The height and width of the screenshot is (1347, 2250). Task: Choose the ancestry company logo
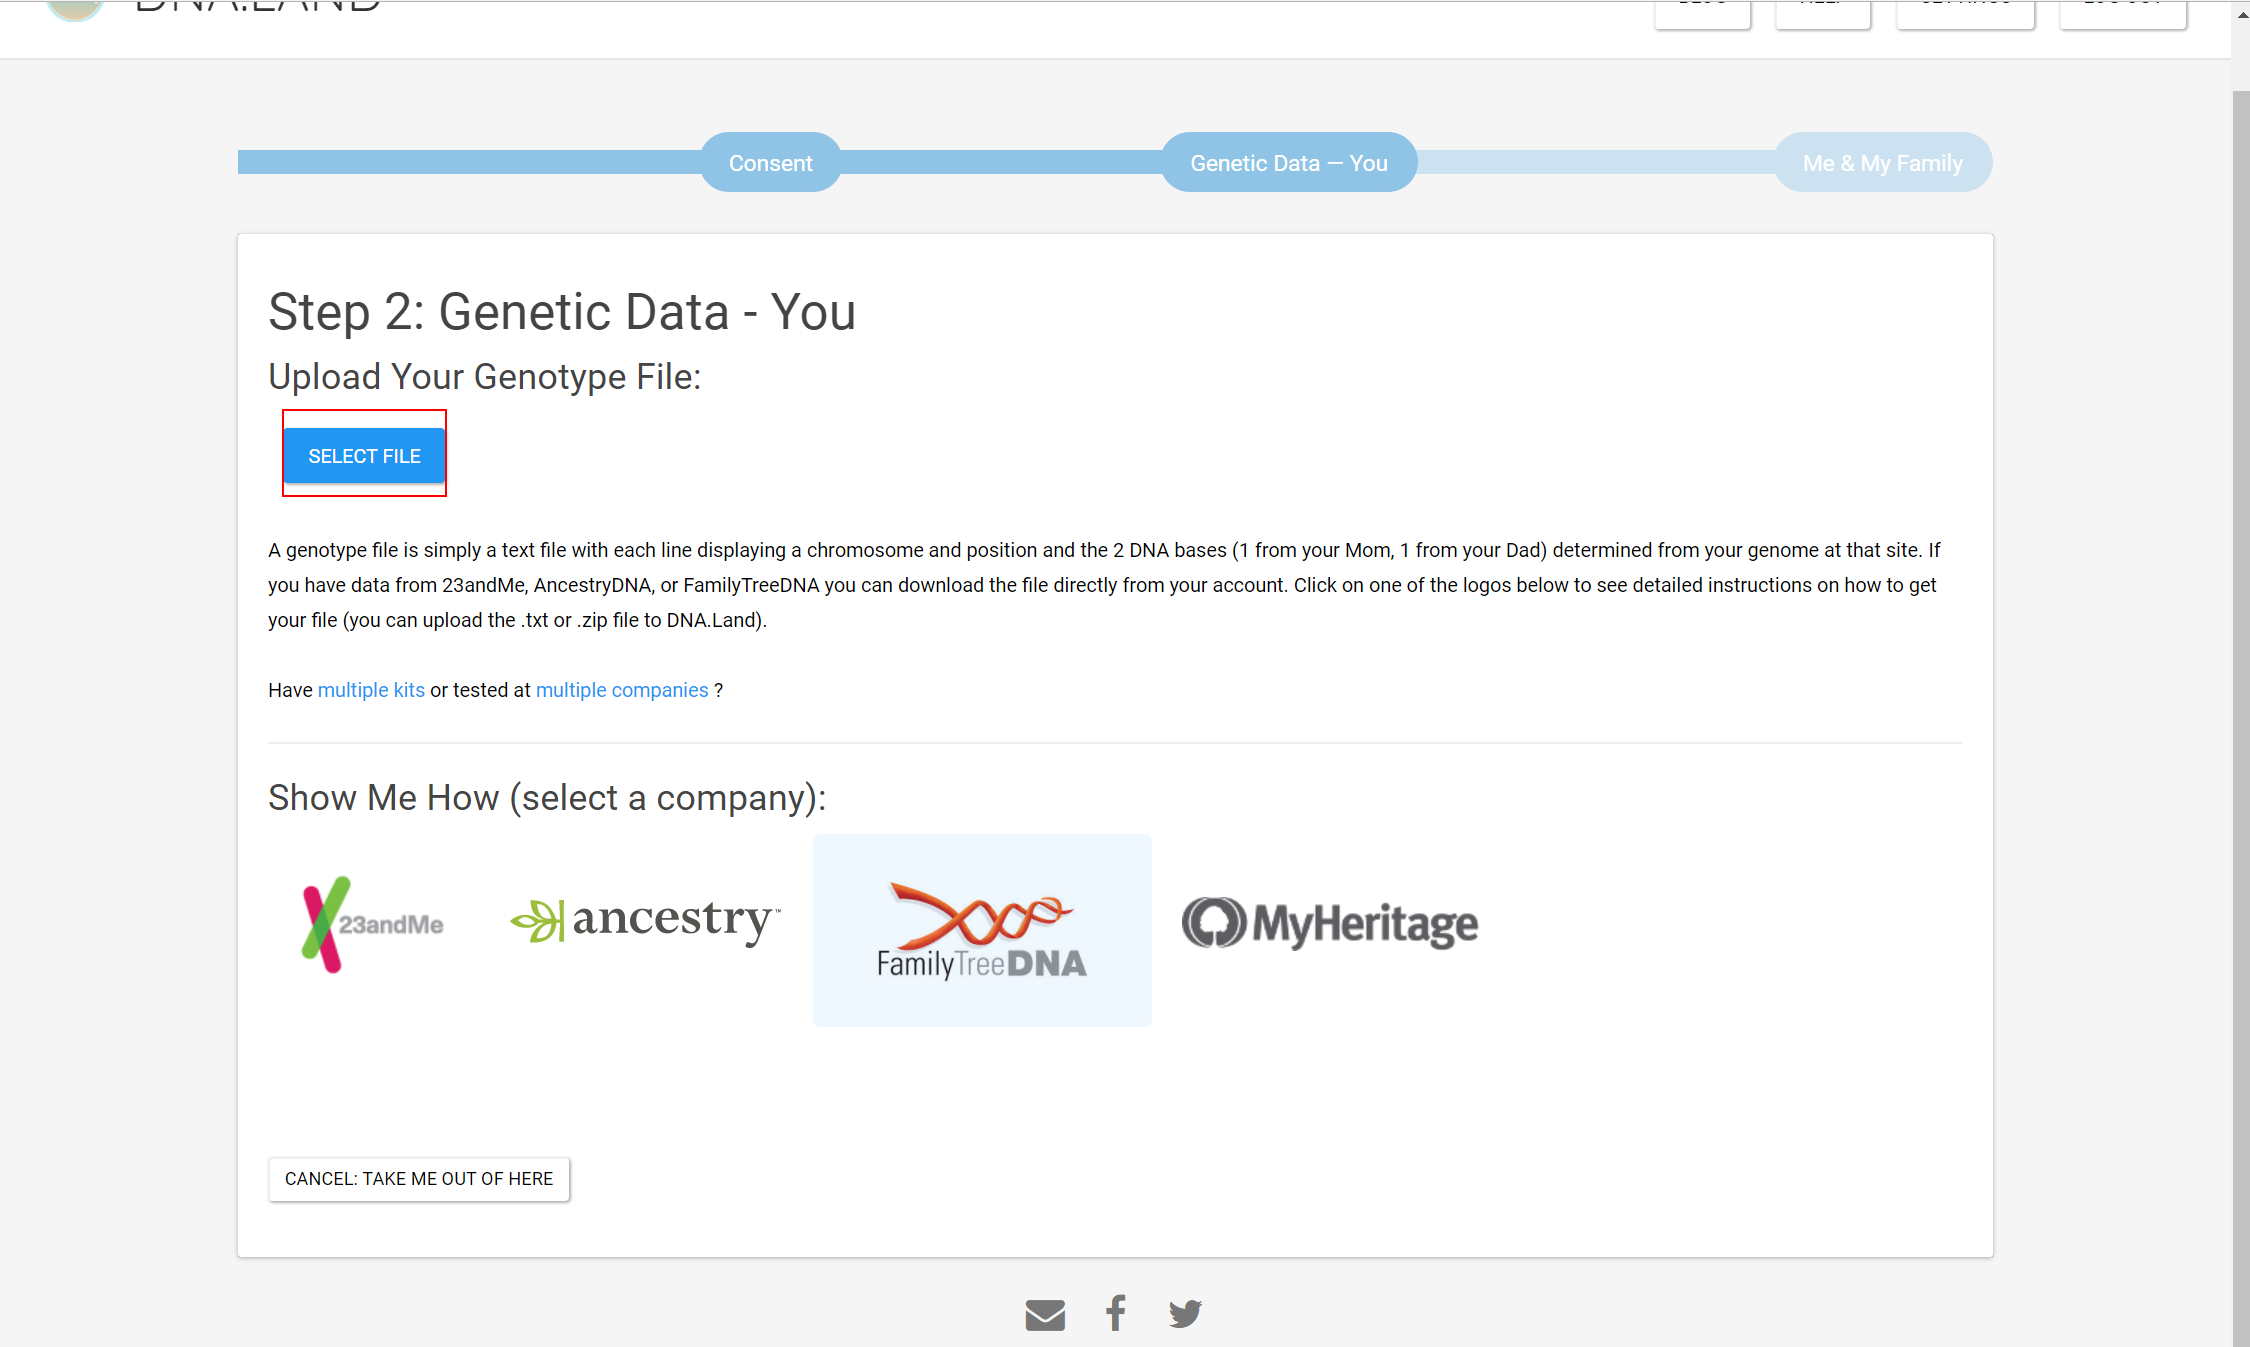click(x=645, y=921)
